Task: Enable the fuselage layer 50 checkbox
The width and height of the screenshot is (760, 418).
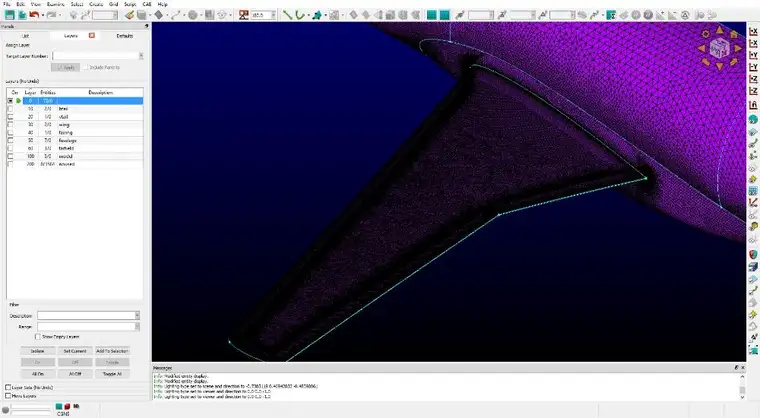Action: (10, 140)
